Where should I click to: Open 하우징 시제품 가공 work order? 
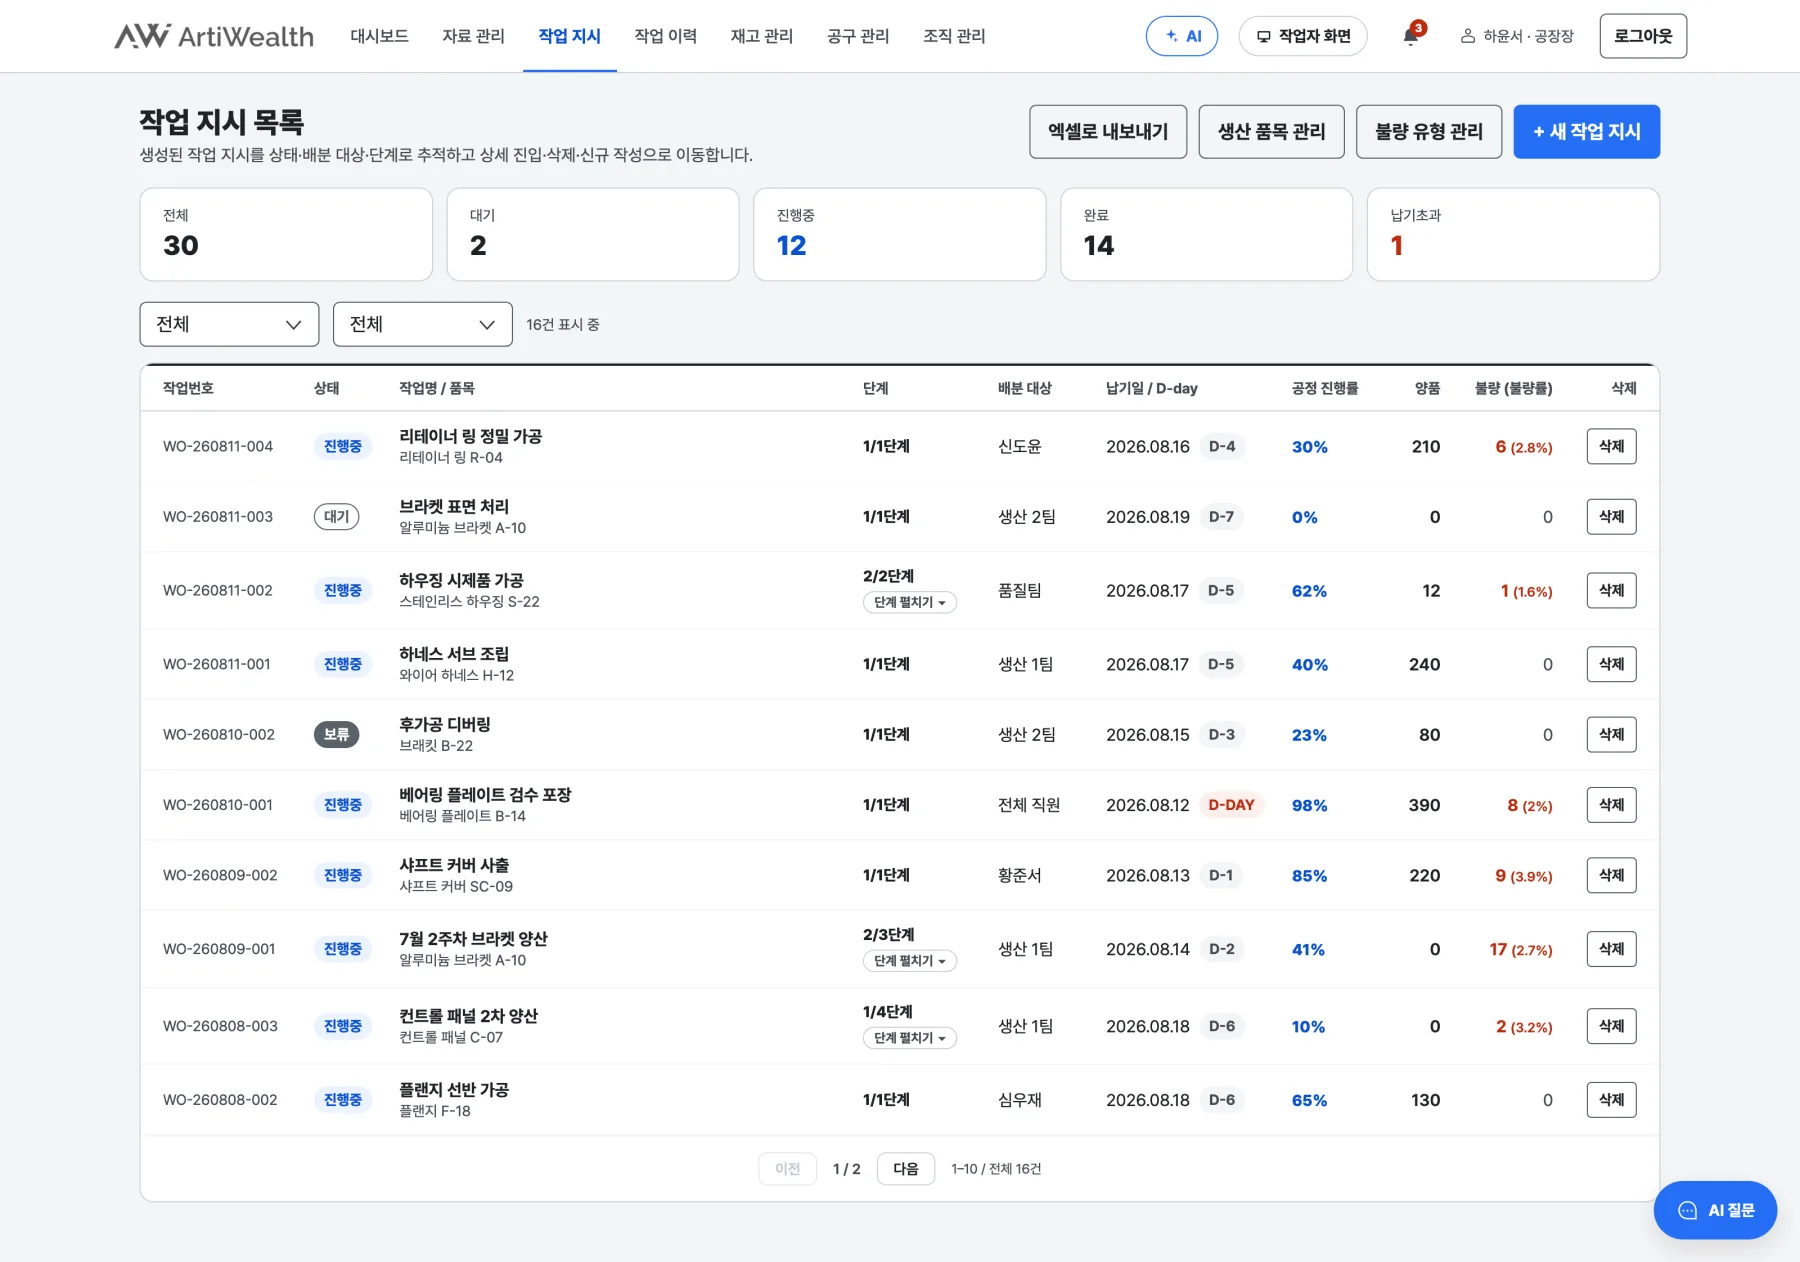pyautogui.click(x=461, y=580)
